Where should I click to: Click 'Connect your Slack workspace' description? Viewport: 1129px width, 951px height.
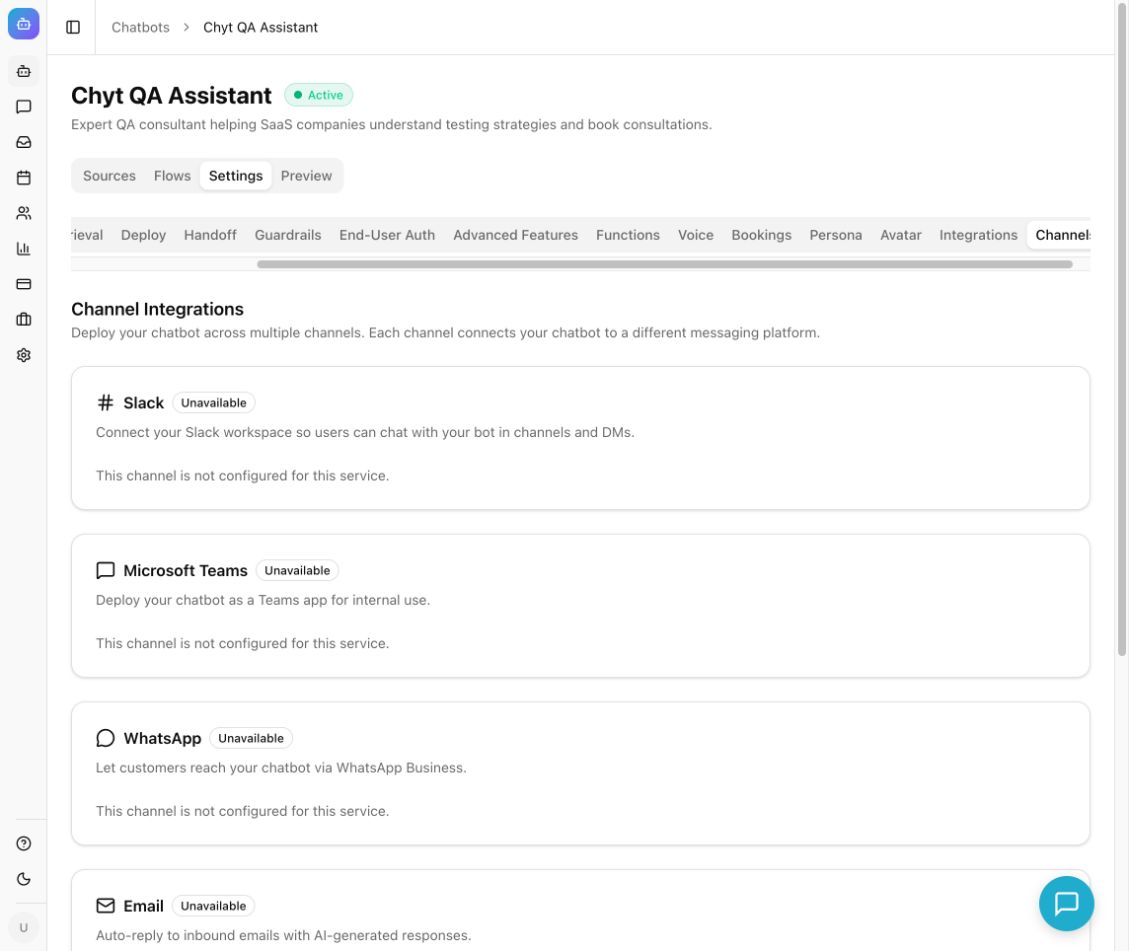tap(365, 432)
